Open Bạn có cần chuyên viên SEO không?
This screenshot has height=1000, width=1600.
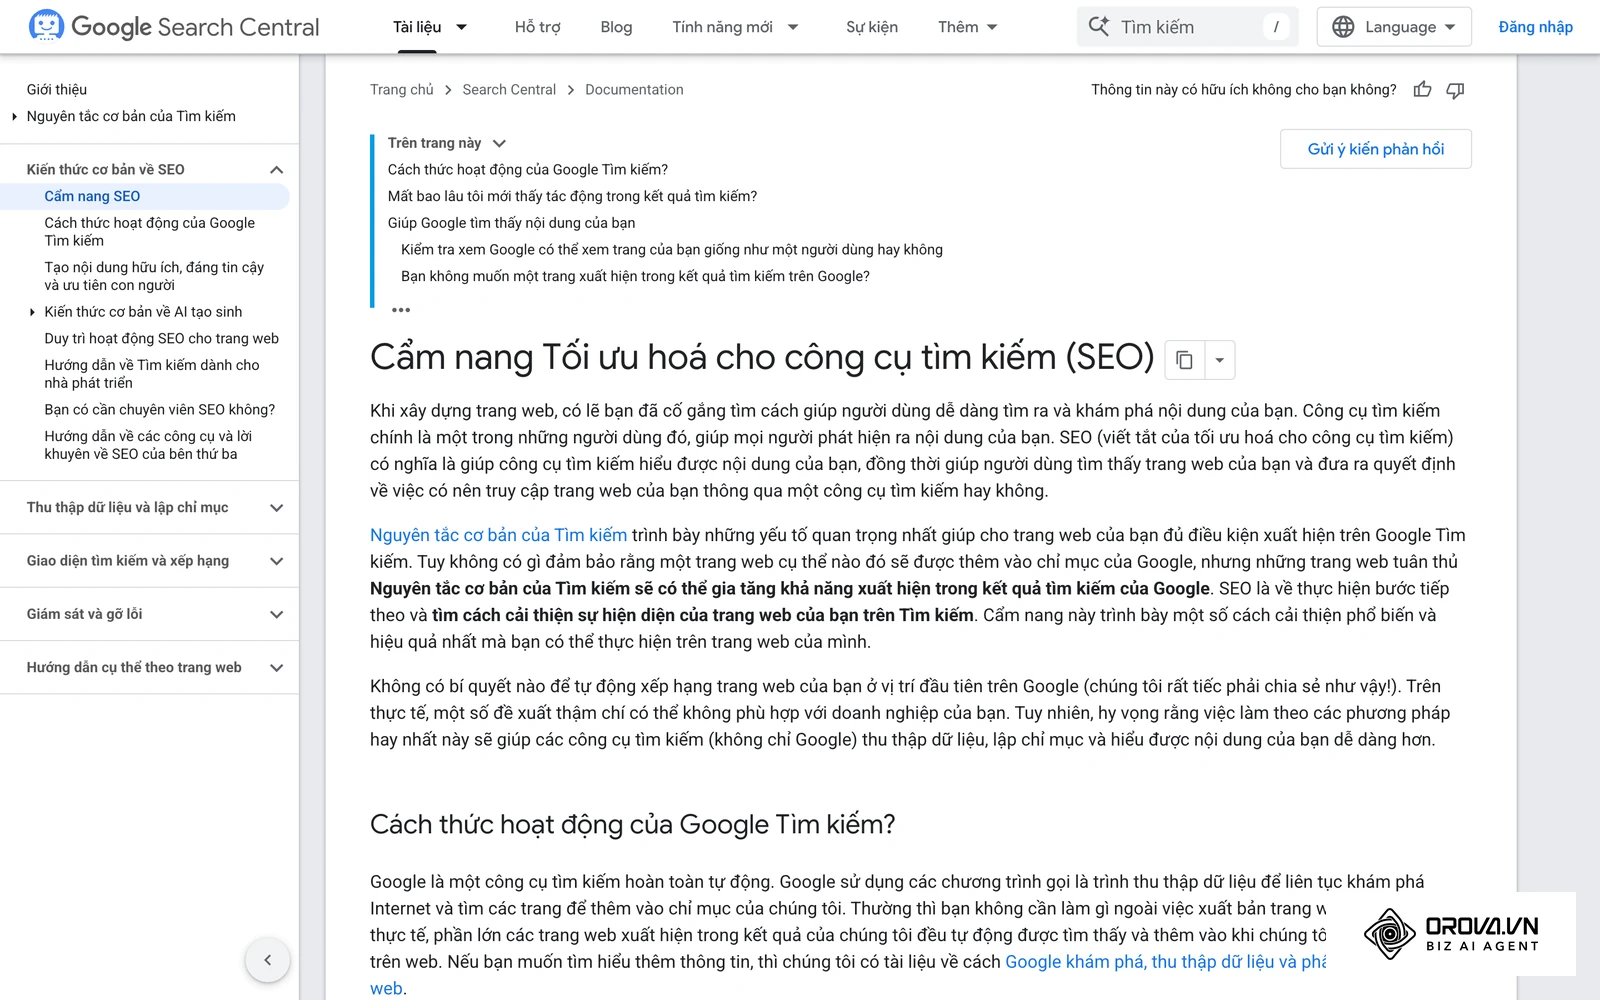coord(159,410)
